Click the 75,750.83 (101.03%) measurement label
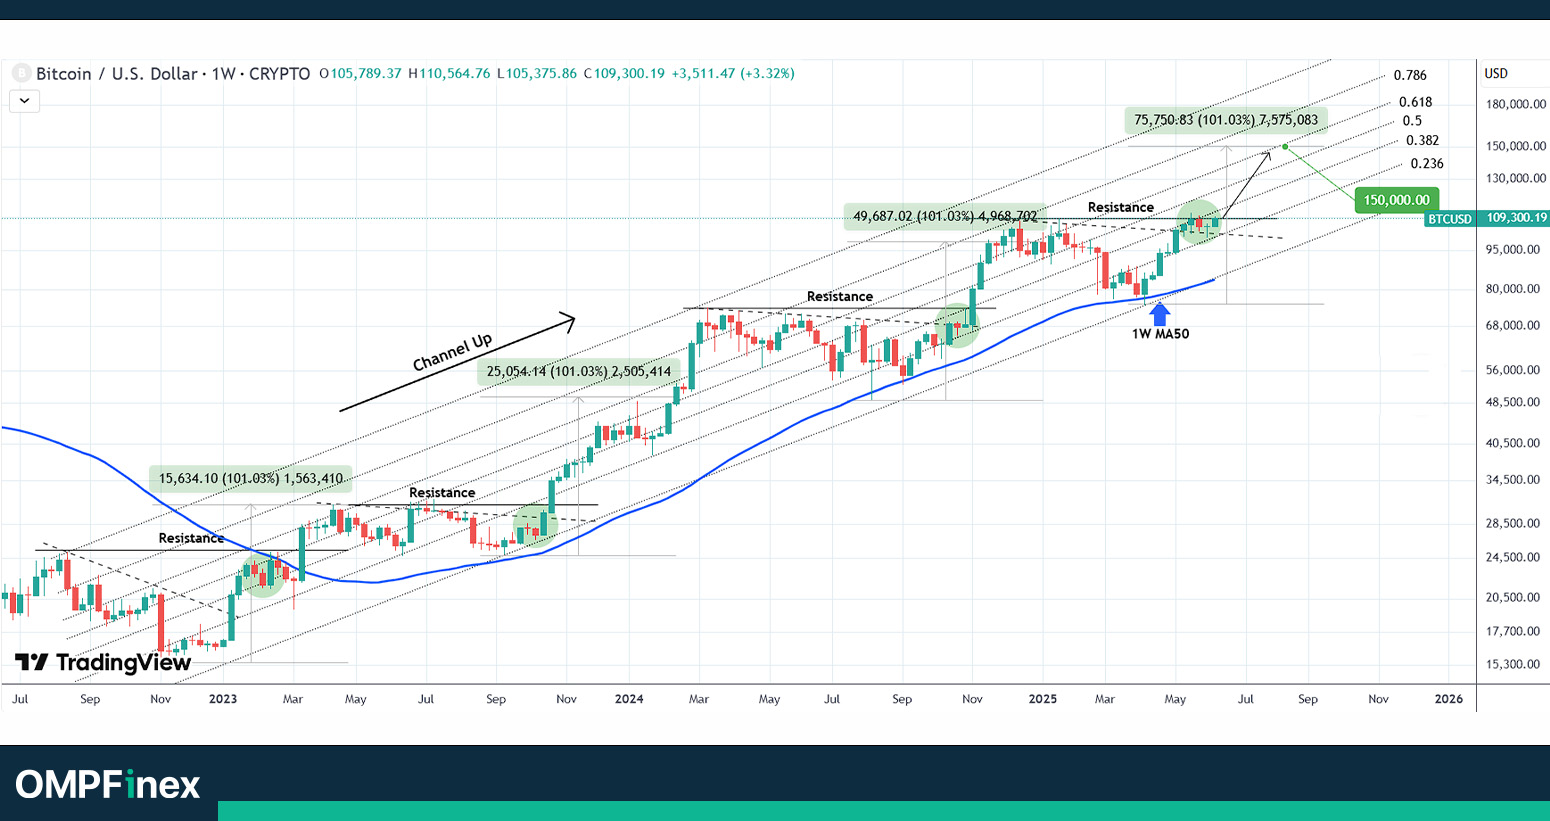The height and width of the screenshot is (821, 1550). (x=1226, y=120)
